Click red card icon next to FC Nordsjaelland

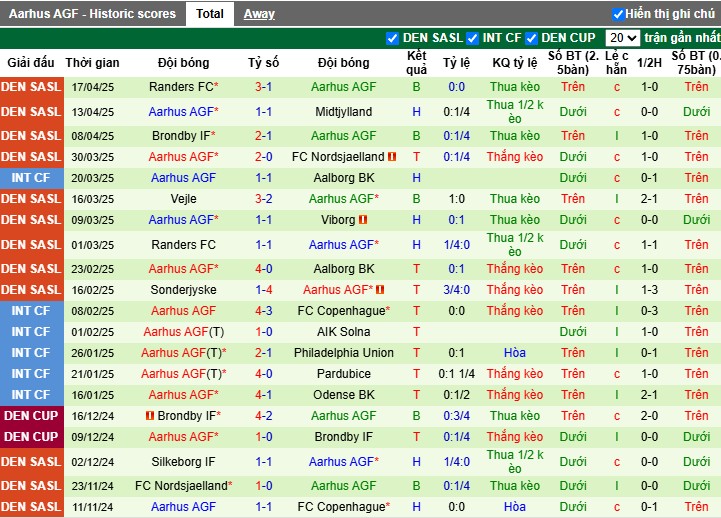pos(392,157)
